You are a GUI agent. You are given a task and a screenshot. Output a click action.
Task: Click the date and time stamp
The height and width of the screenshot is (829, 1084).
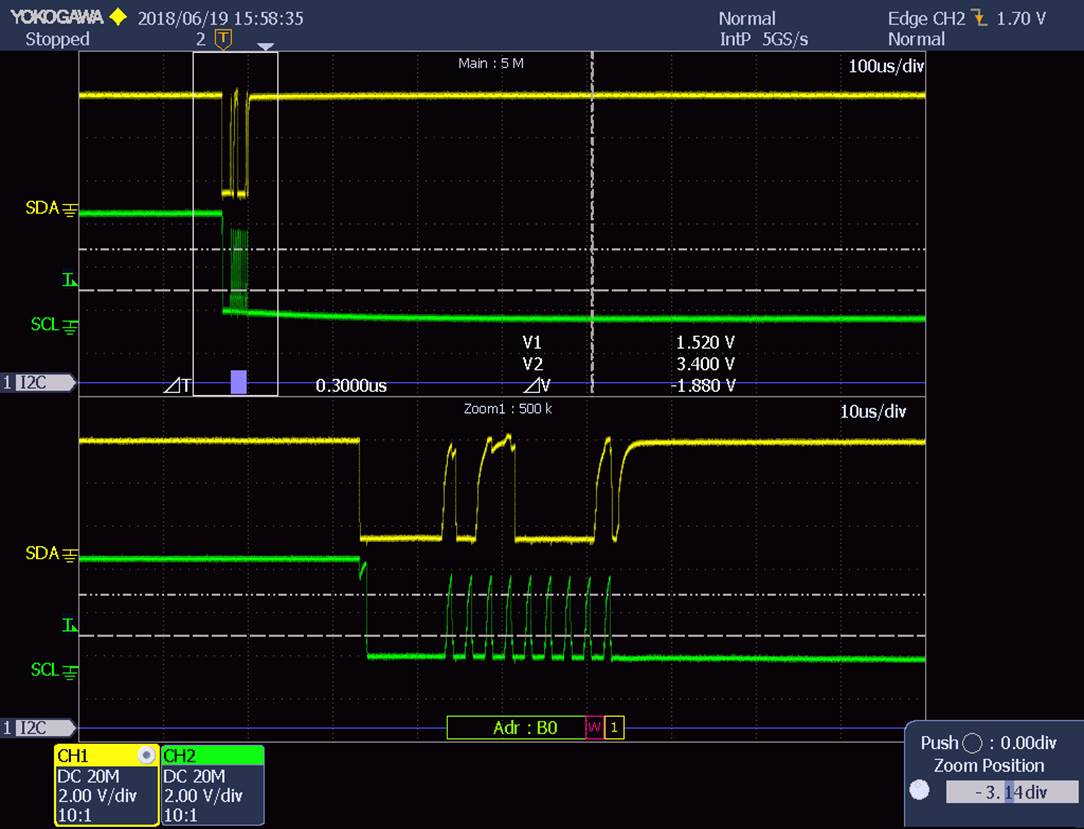[x=221, y=18]
